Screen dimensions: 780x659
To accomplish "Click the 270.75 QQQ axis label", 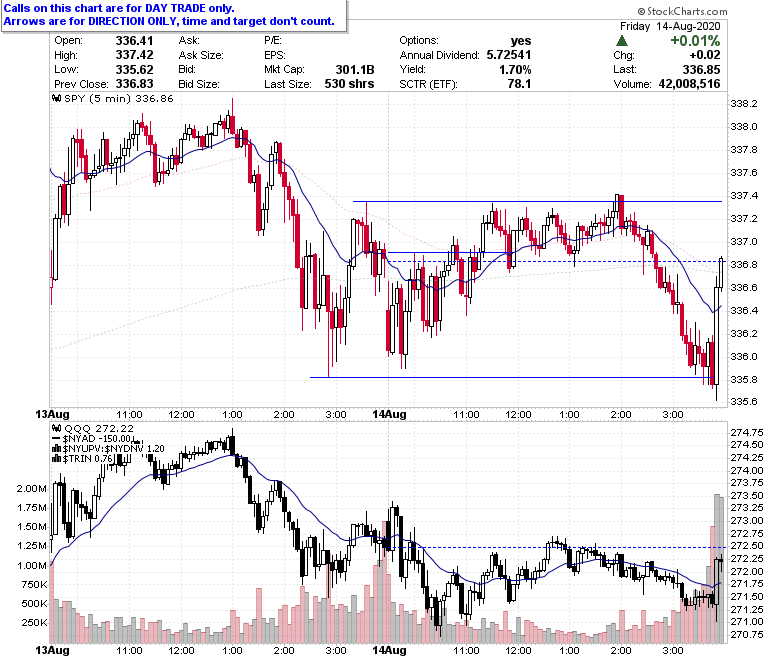I will [747, 635].
